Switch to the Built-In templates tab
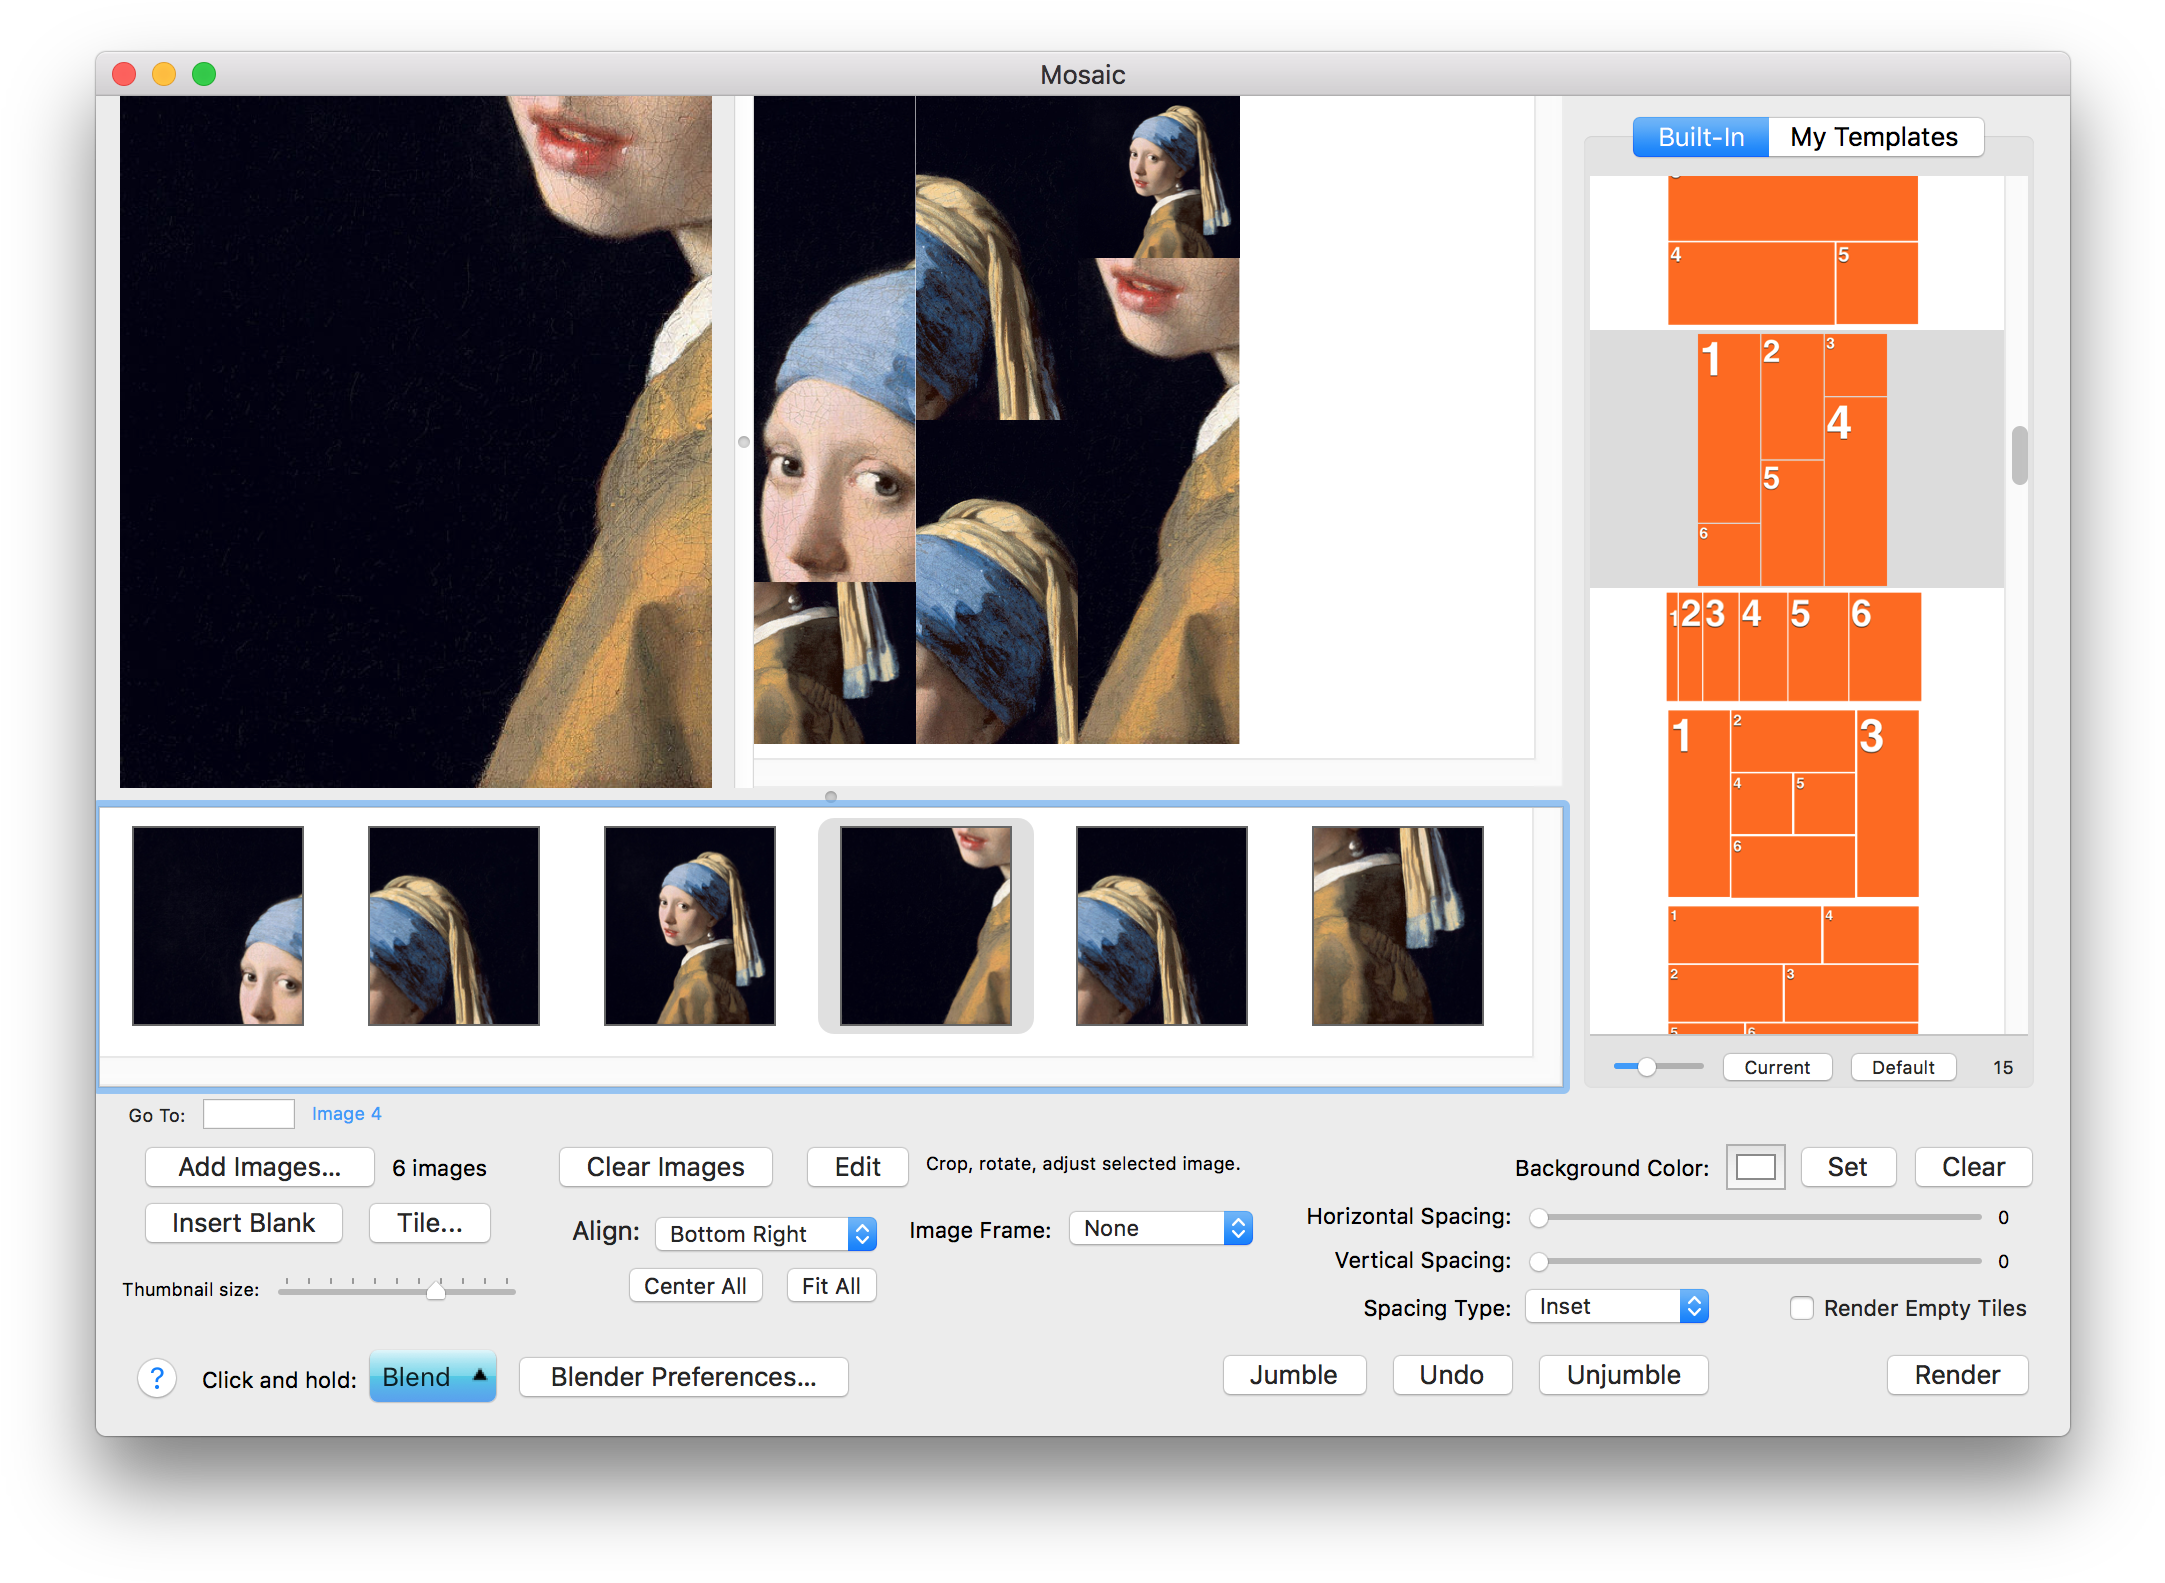The image size is (2165, 1583). tap(1700, 137)
